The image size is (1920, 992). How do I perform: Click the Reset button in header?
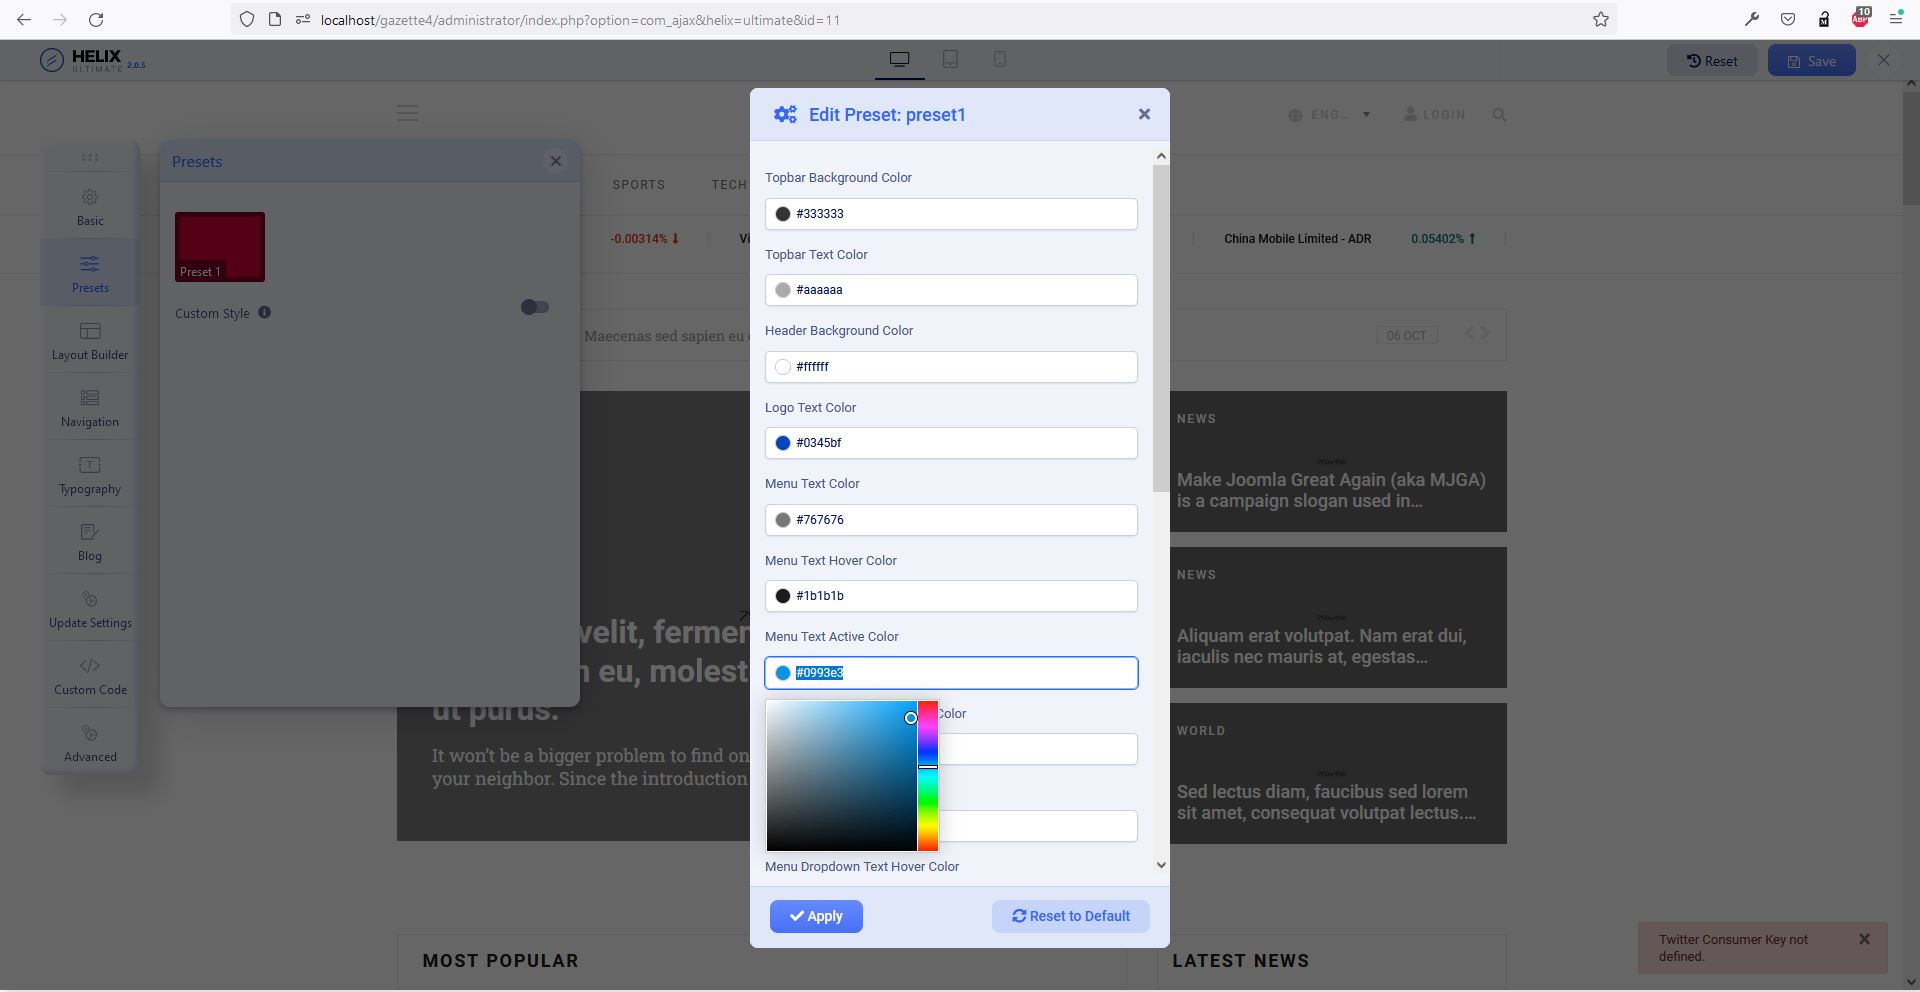click(x=1712, y=61)
